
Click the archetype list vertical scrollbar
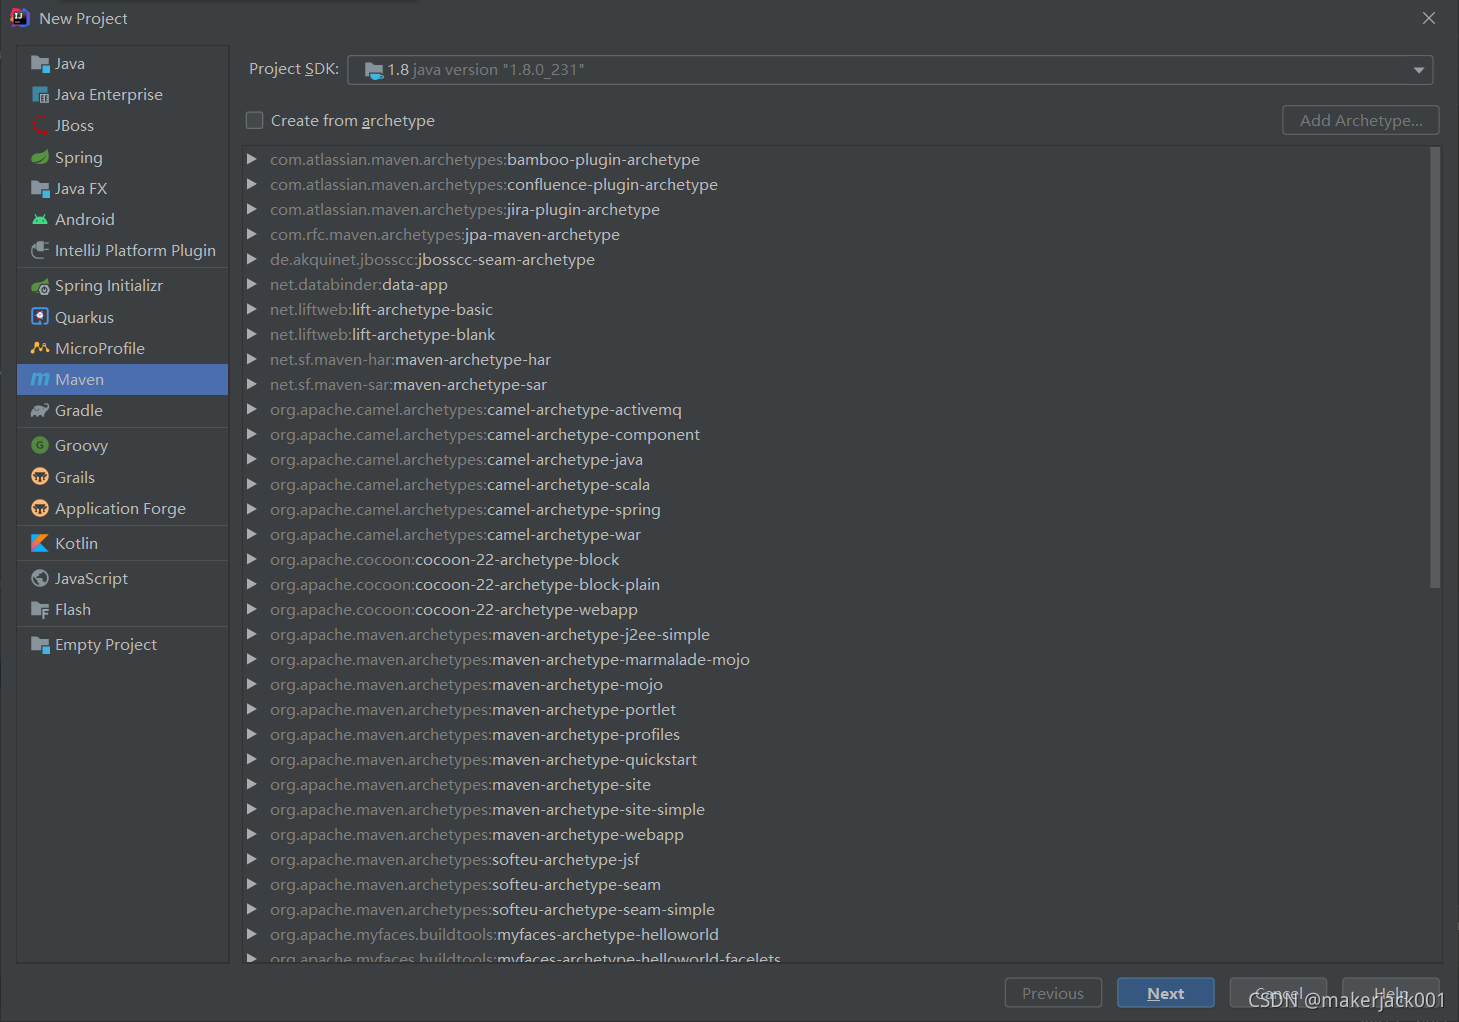click(x=1435, y=368)
